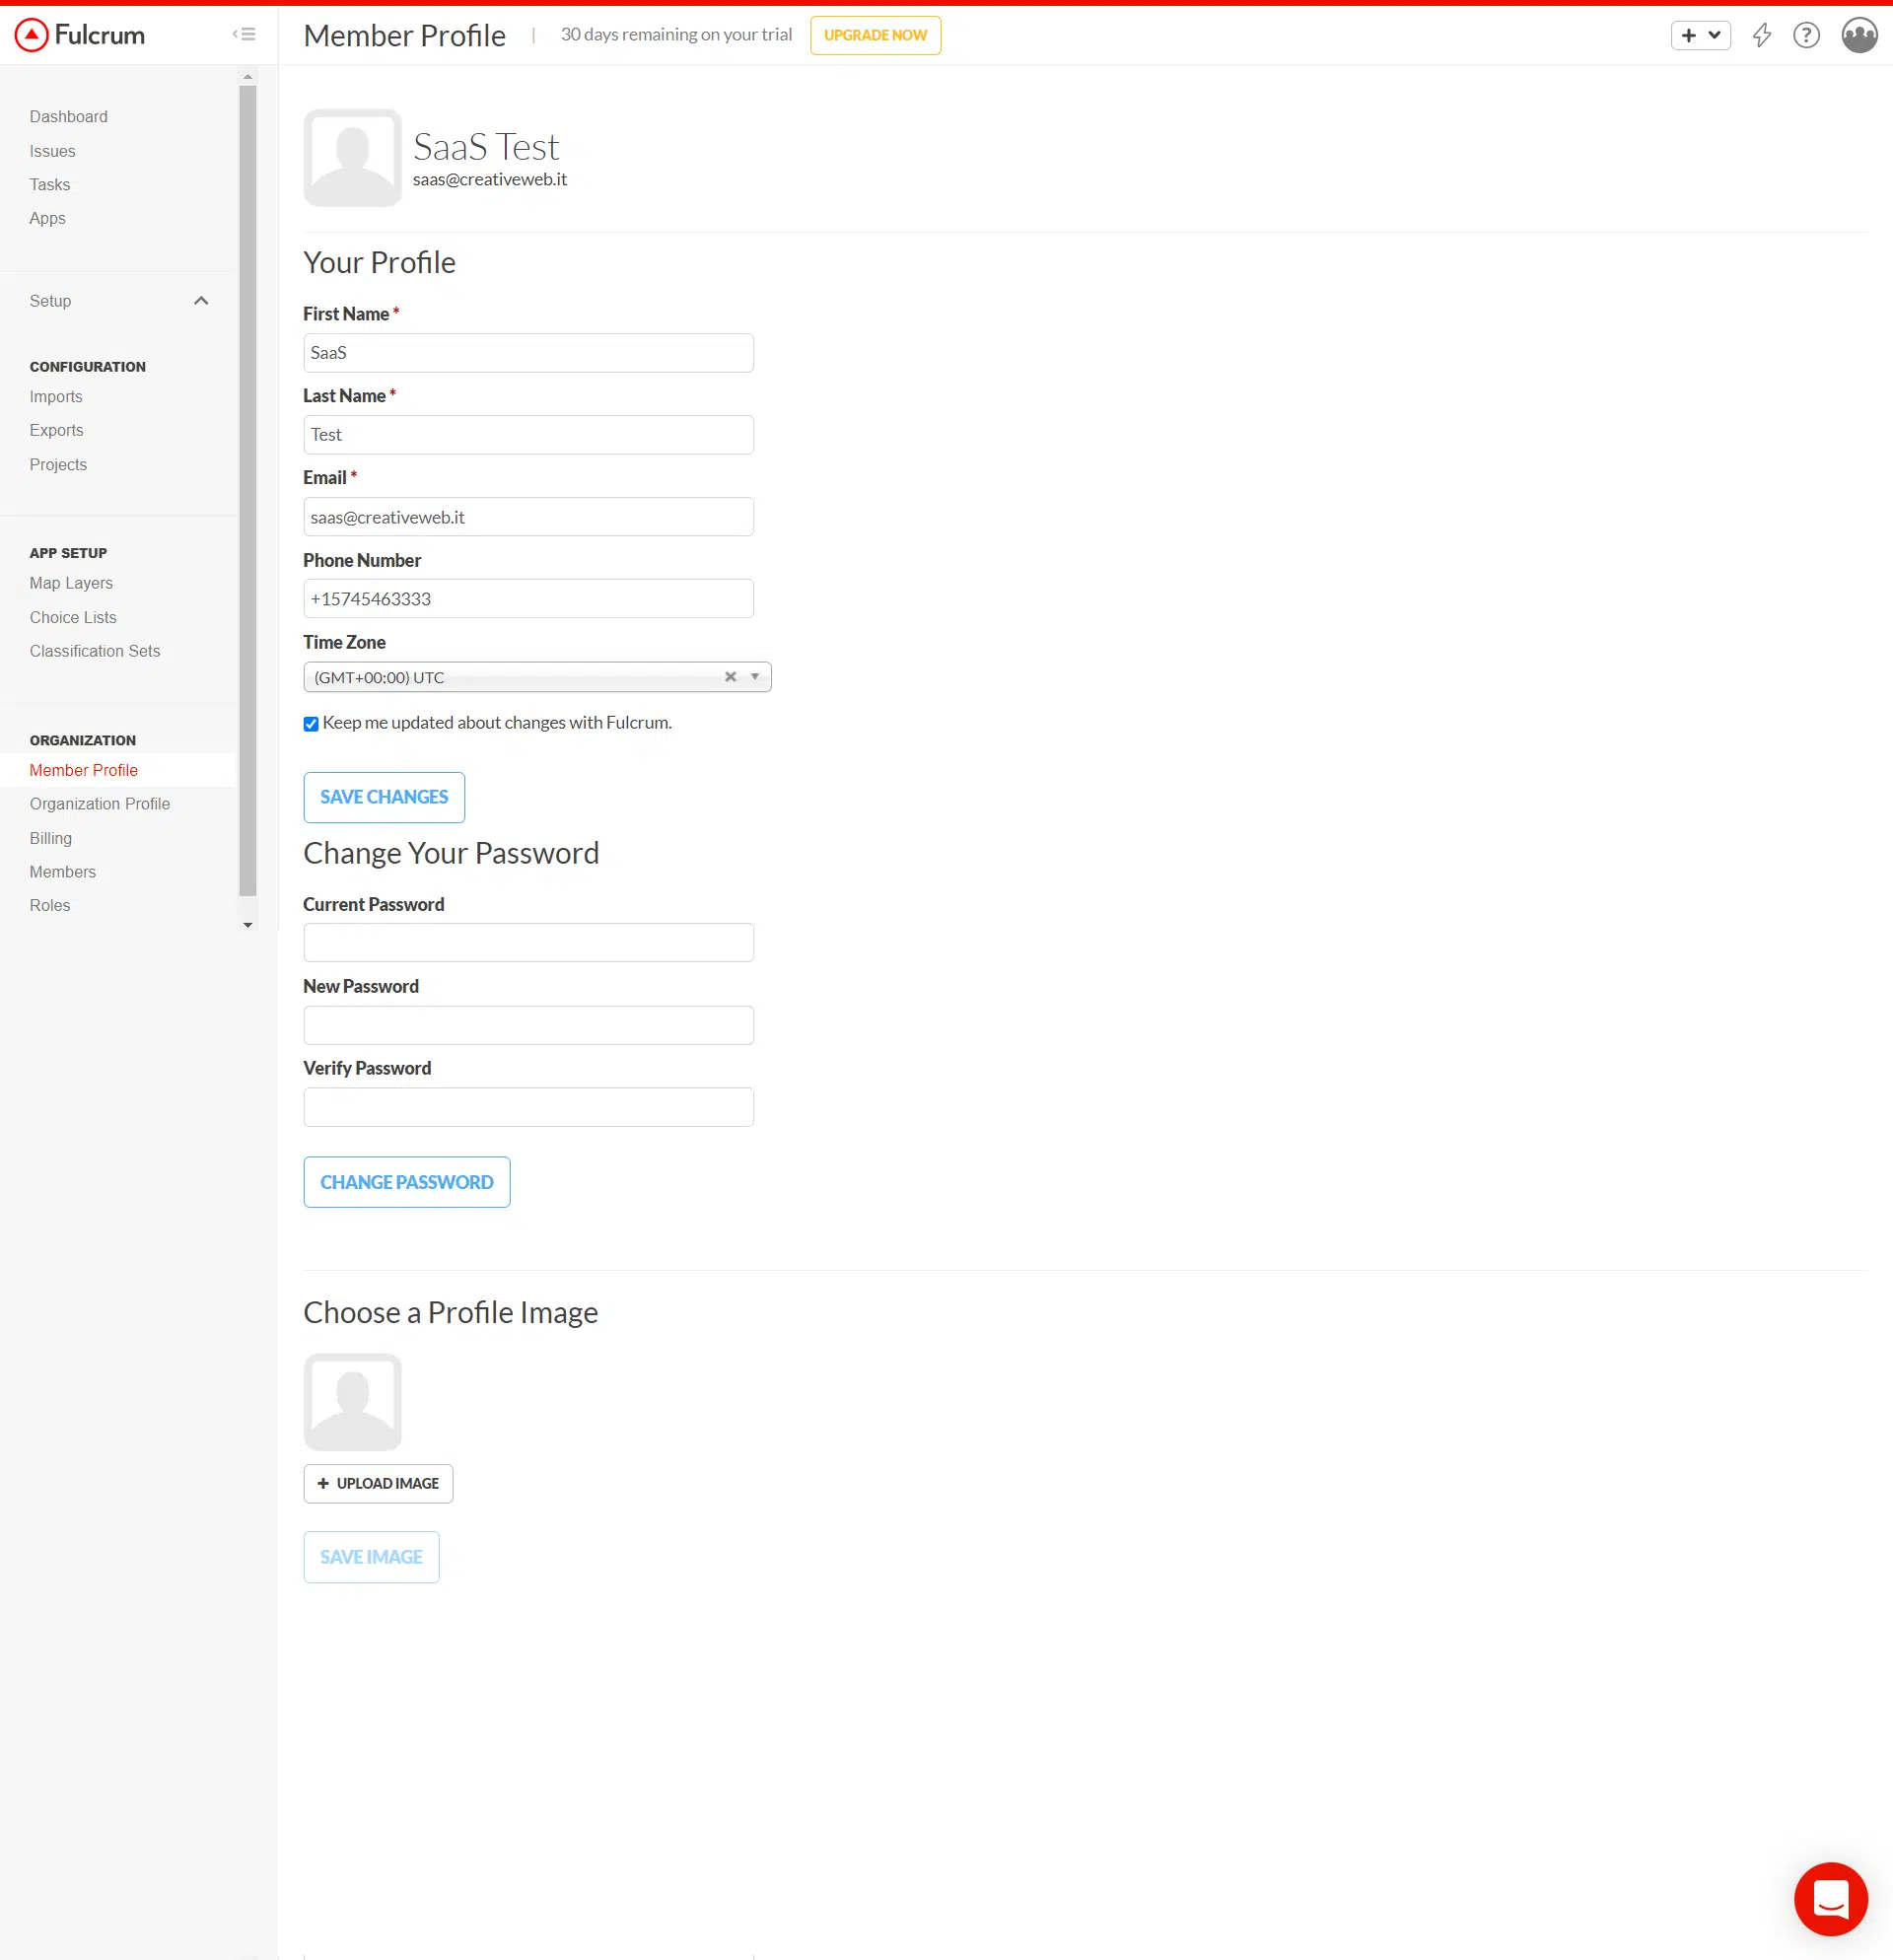The image size is (1893, 1960).
Task: Collapse the sidebar with the hamburger icon
Action: pos(244,34)
